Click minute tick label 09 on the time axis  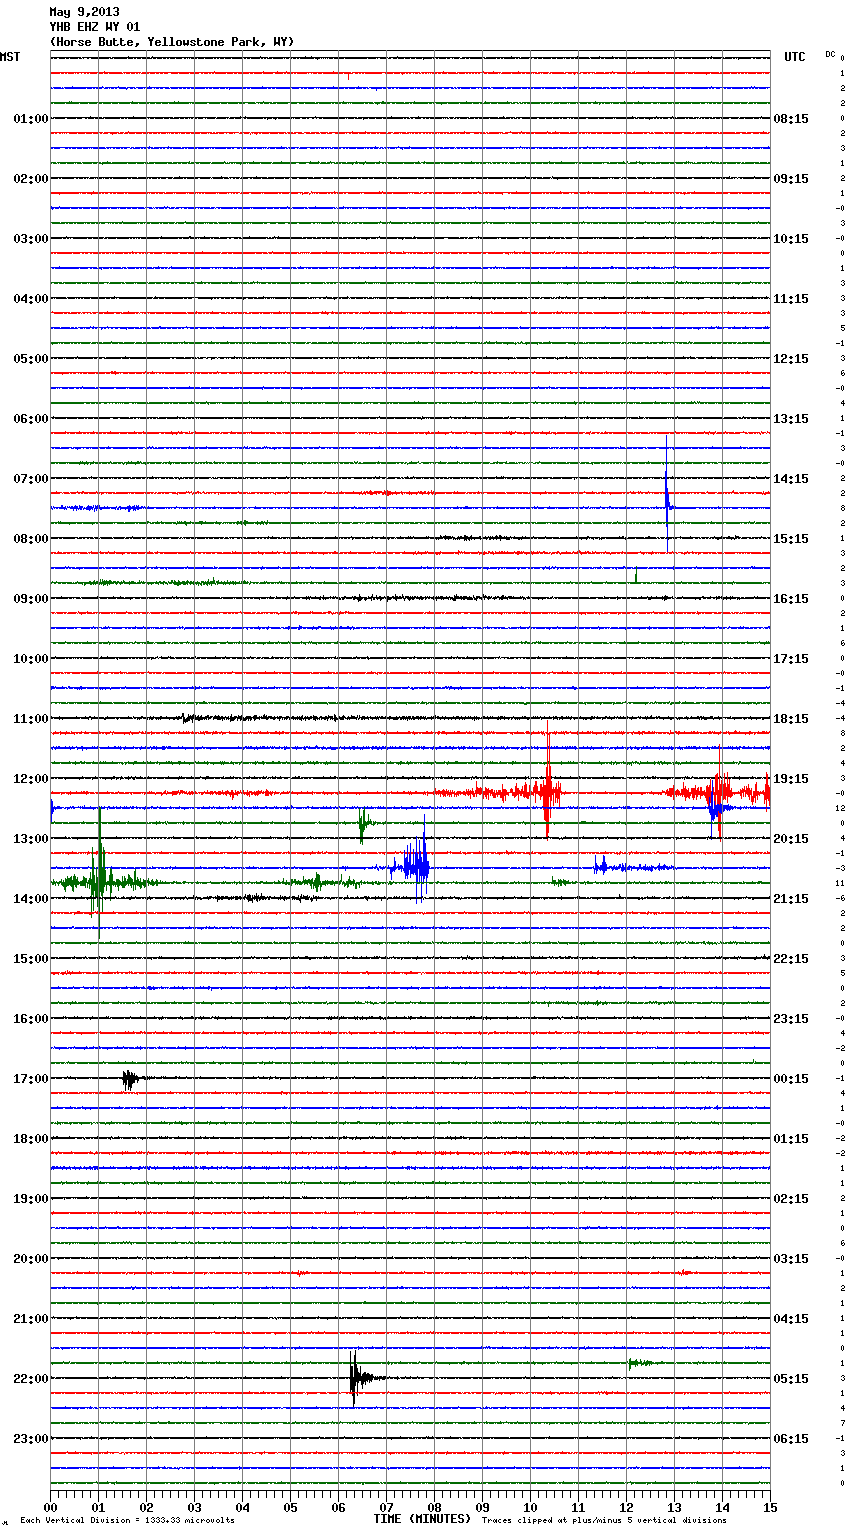(x=482, y=1507)
